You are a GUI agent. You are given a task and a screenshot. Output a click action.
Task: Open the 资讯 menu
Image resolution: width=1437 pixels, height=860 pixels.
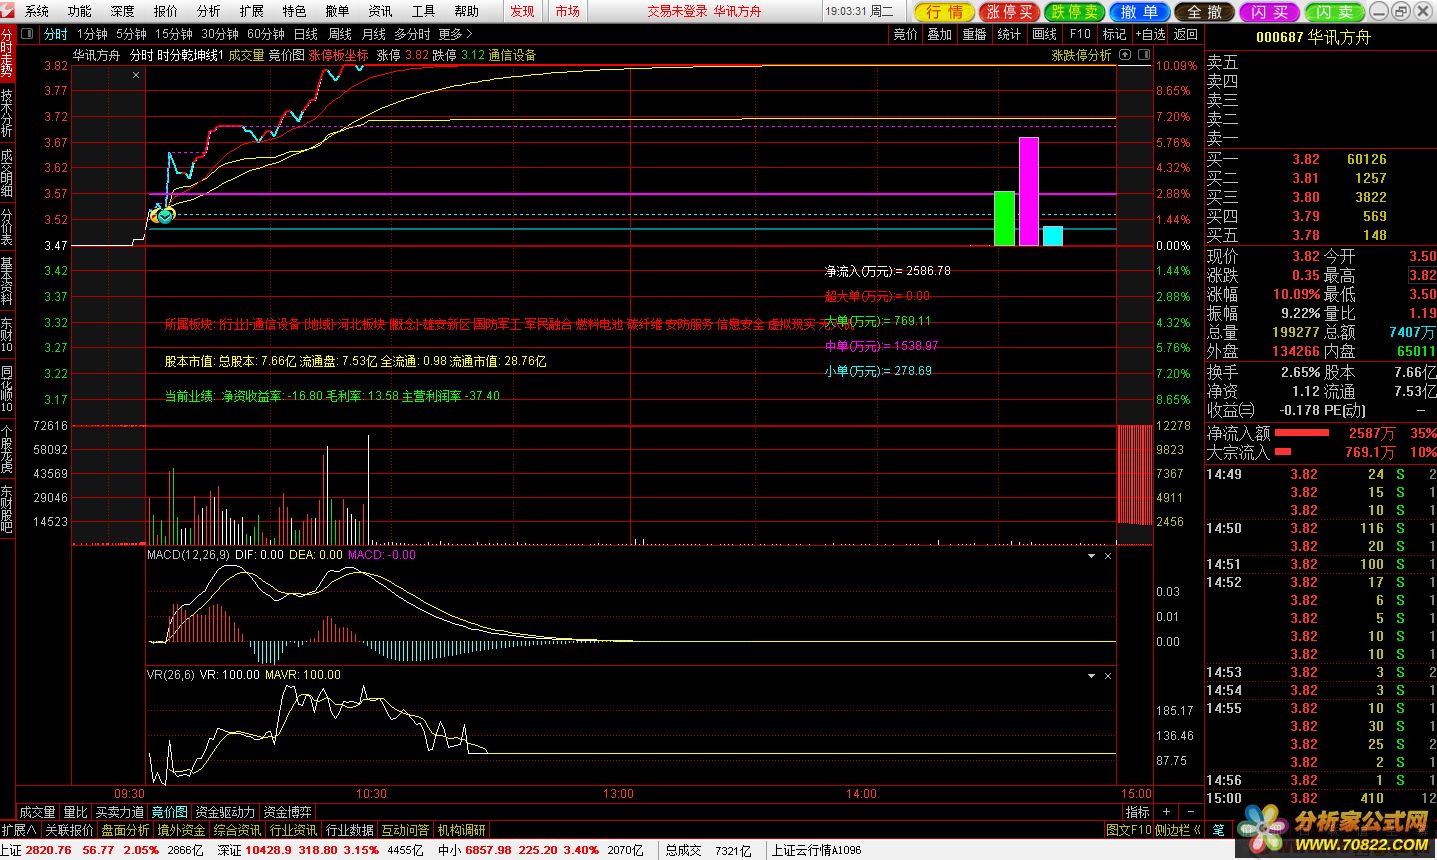[x=380, y=11]
